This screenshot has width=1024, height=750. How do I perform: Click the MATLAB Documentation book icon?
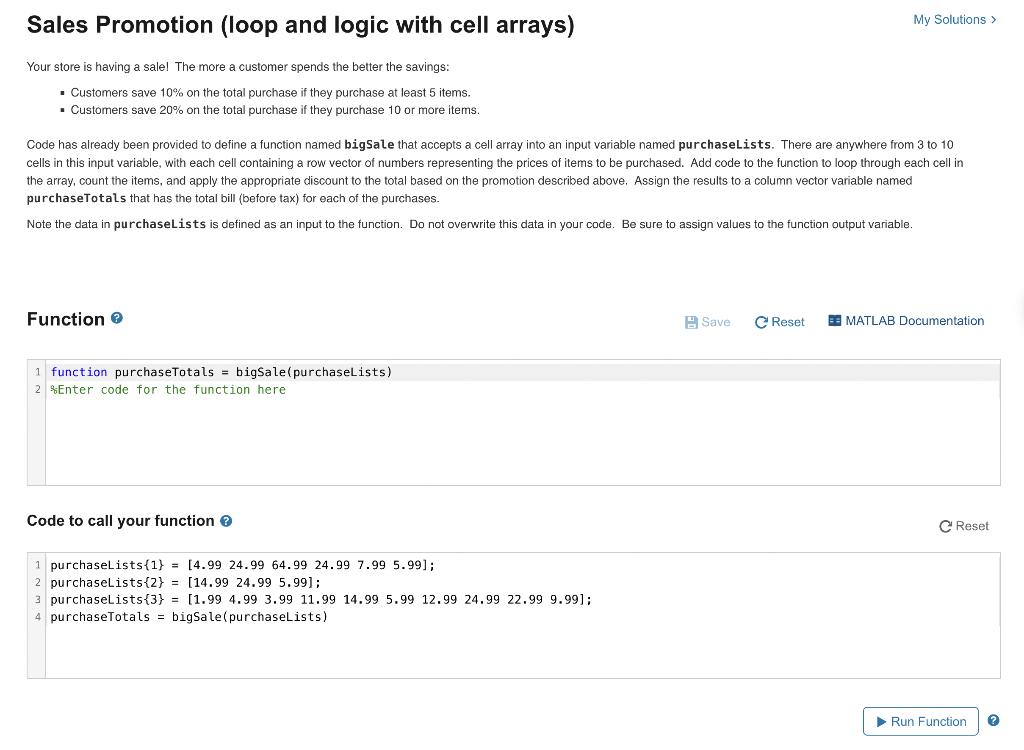(835, 321)
